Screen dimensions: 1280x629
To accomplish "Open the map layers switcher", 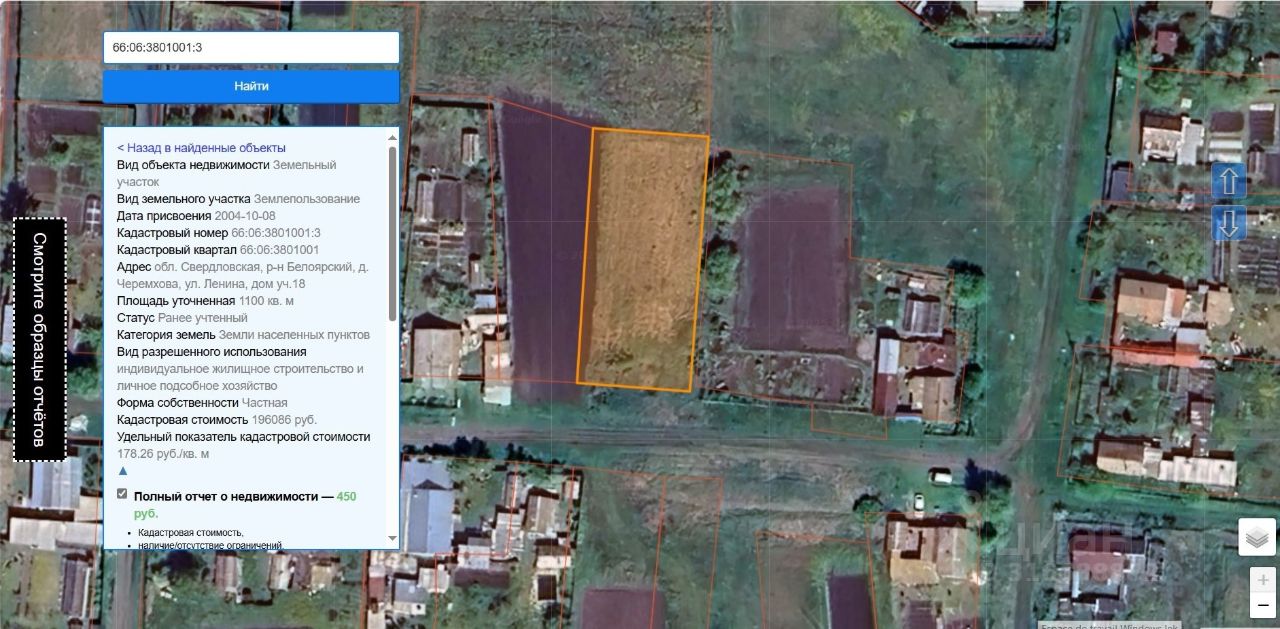I will 1257,537.
